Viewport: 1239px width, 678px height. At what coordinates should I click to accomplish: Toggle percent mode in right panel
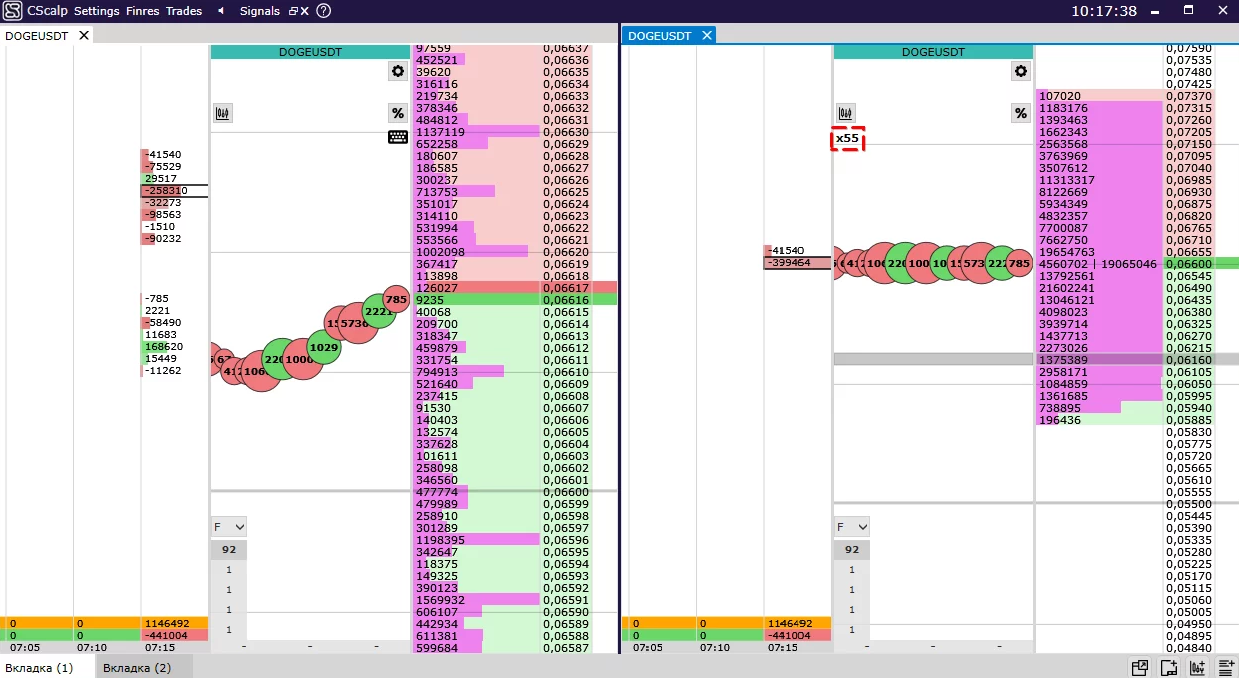(x=1020, y=113)
